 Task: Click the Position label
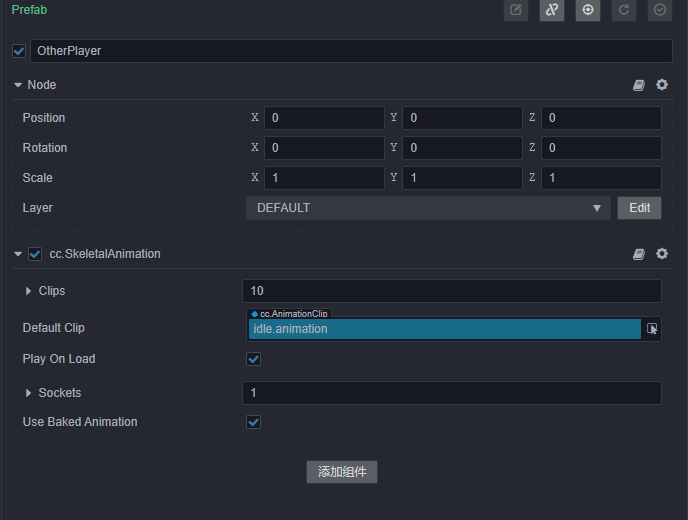click(x=44, y=118)
